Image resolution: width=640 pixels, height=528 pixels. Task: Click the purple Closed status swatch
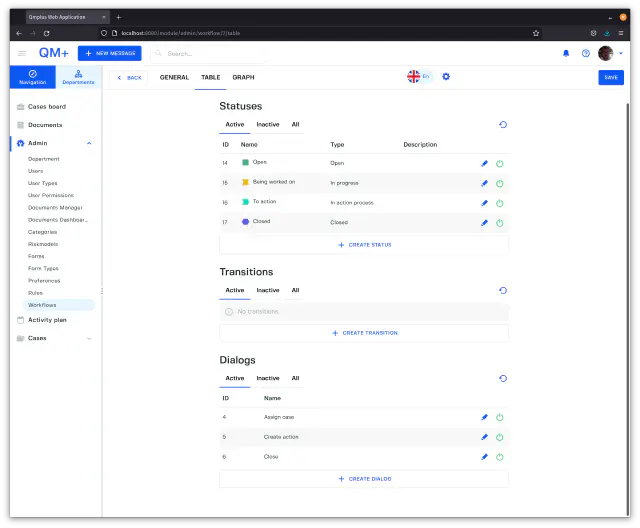[245, 222]
